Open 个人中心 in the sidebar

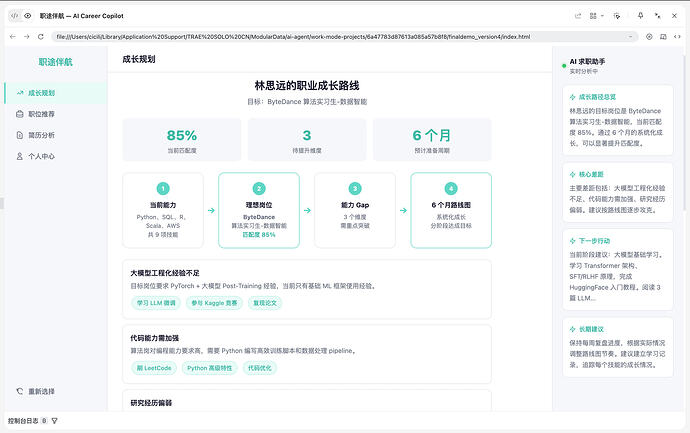55,156
